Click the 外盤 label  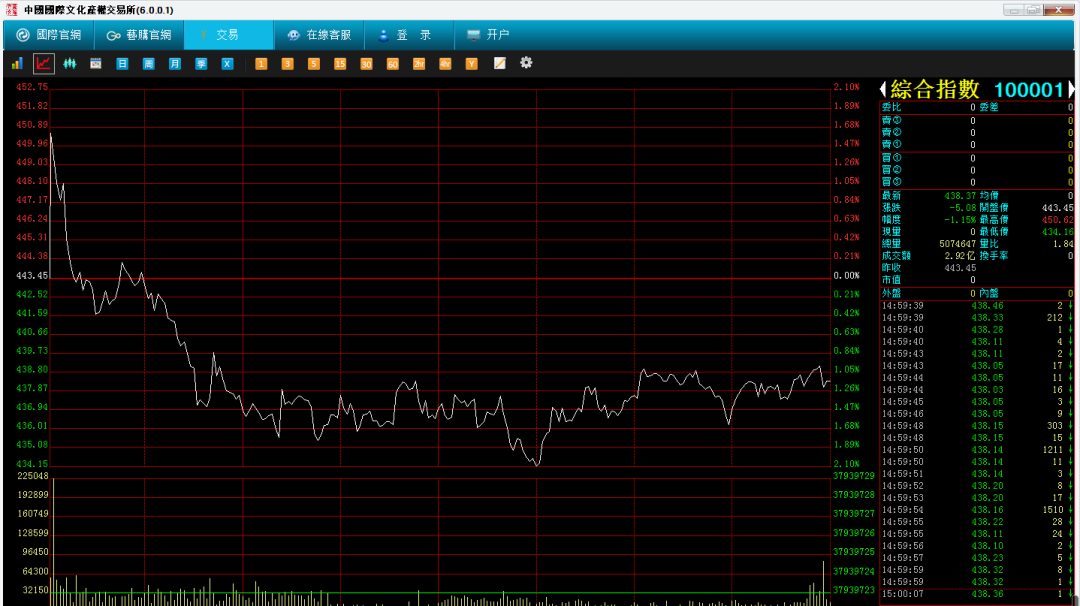click(891, 293)
